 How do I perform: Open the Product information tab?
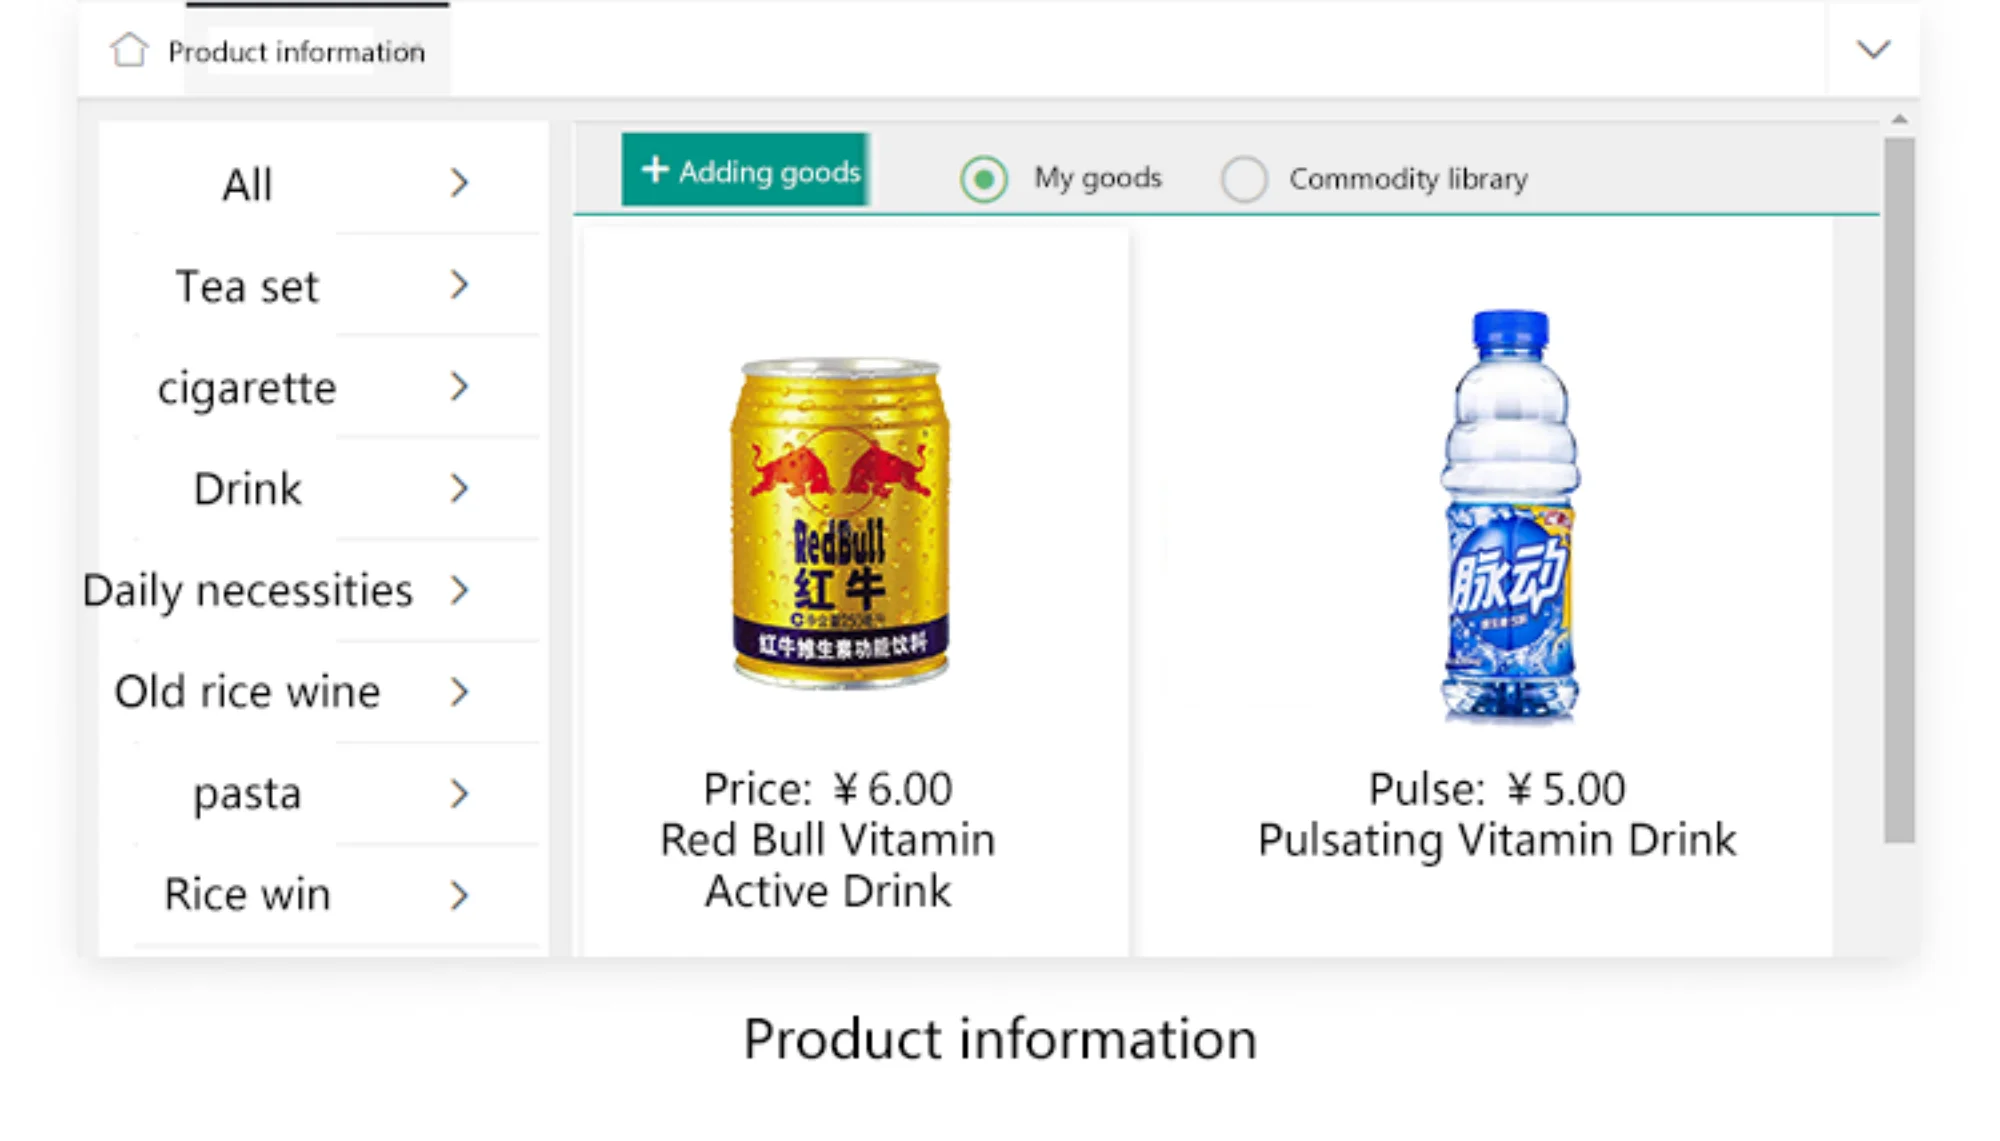point(296,52)
